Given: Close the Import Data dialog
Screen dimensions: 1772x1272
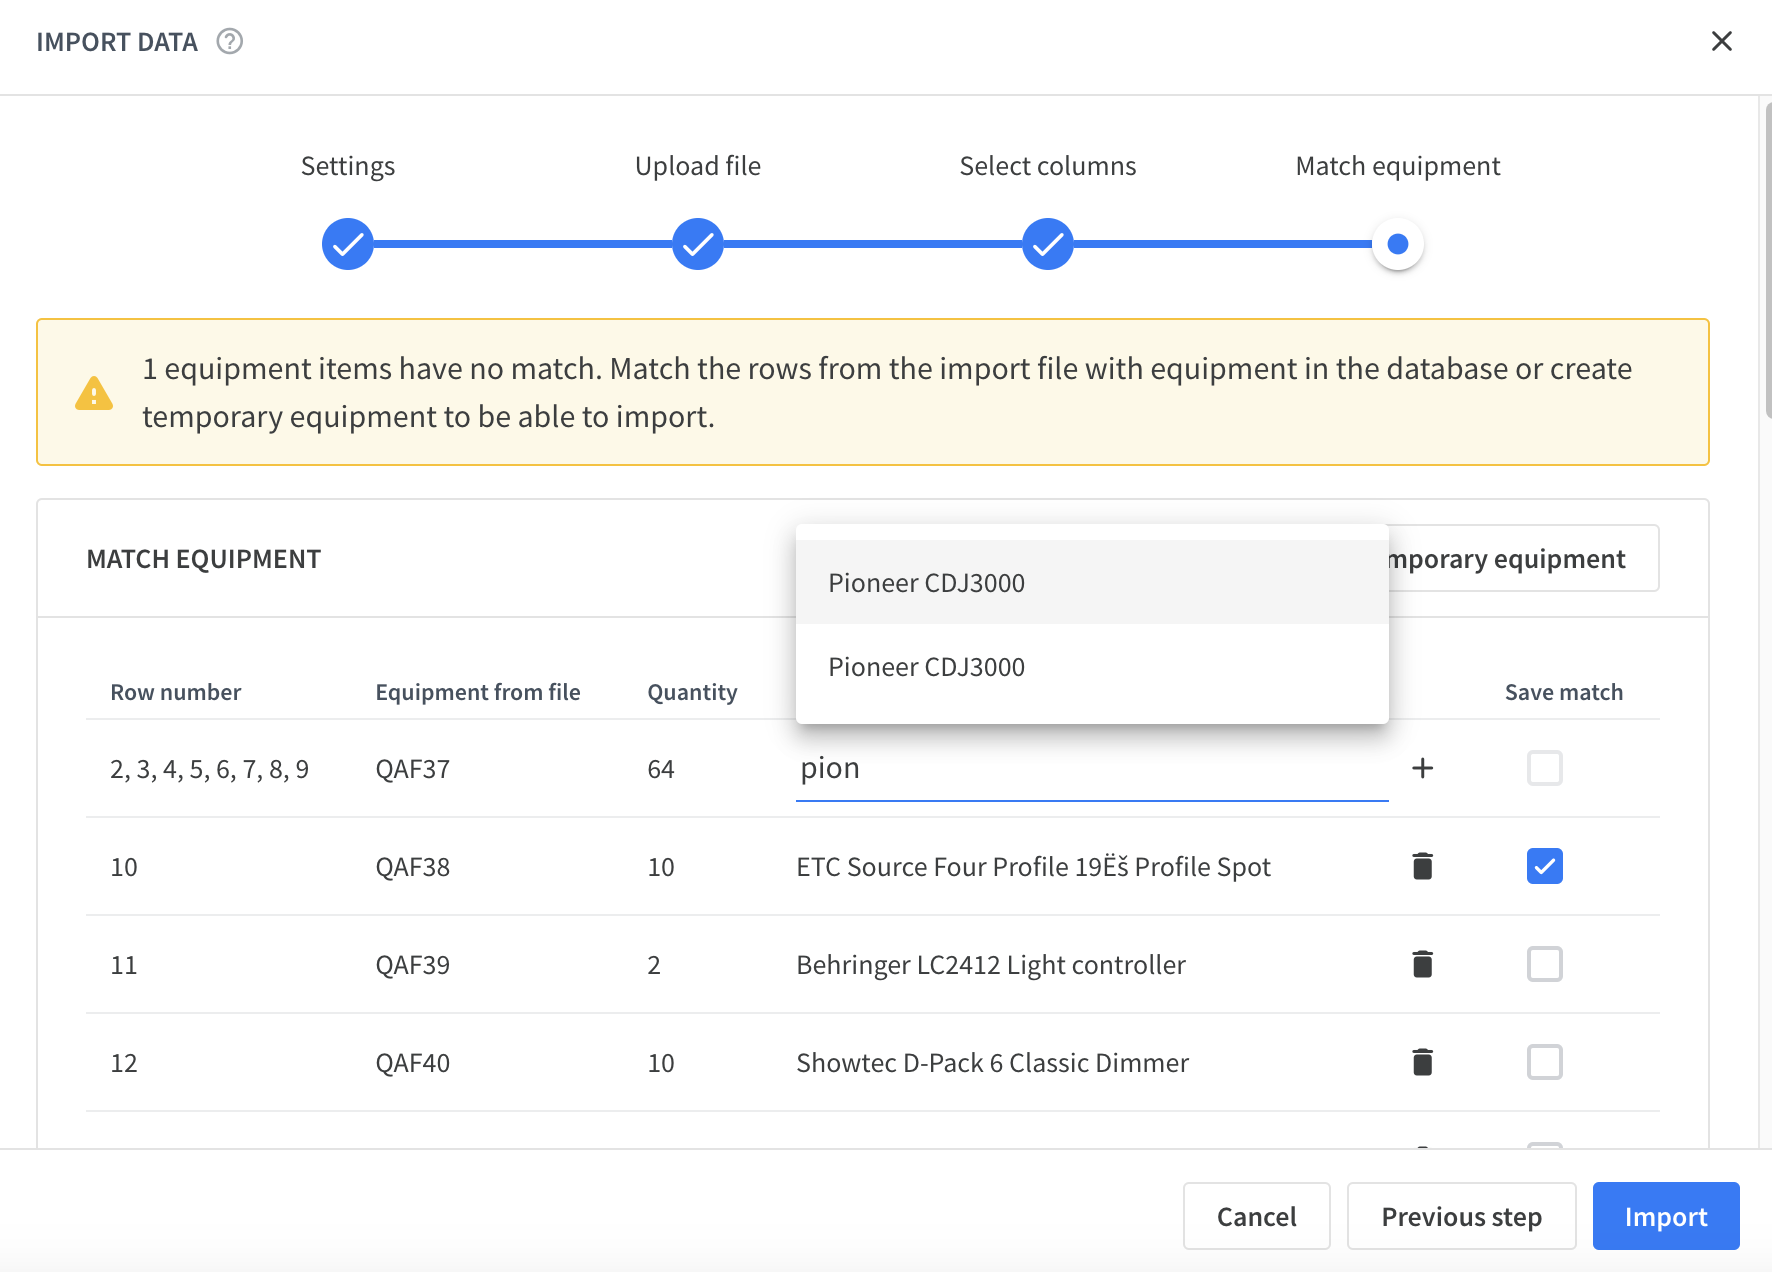Looking at the screenshot, I should click(1721, 41).
